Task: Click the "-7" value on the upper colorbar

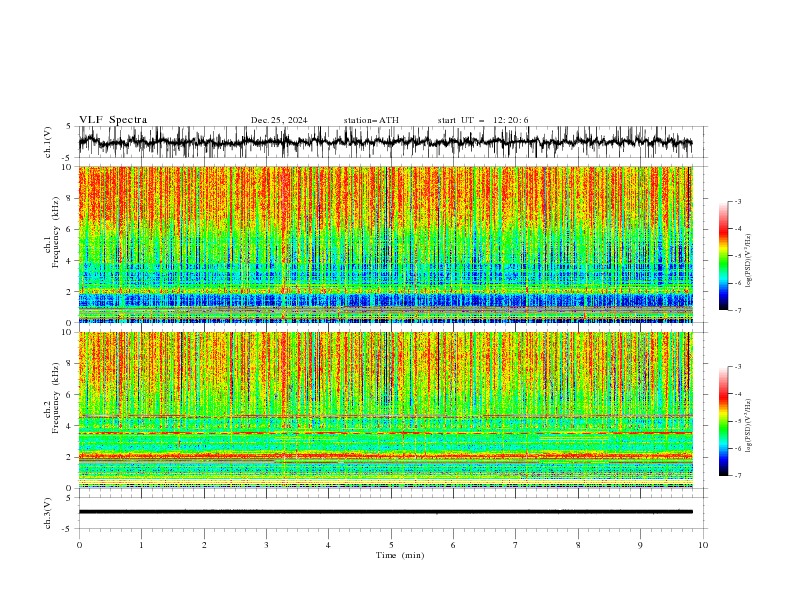Action: tap(738, 310)
